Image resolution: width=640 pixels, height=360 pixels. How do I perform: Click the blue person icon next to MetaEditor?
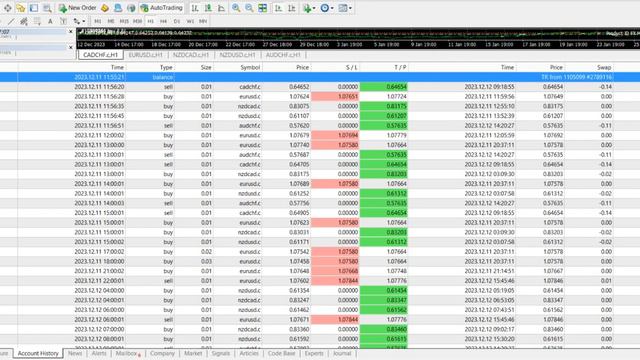118,8
